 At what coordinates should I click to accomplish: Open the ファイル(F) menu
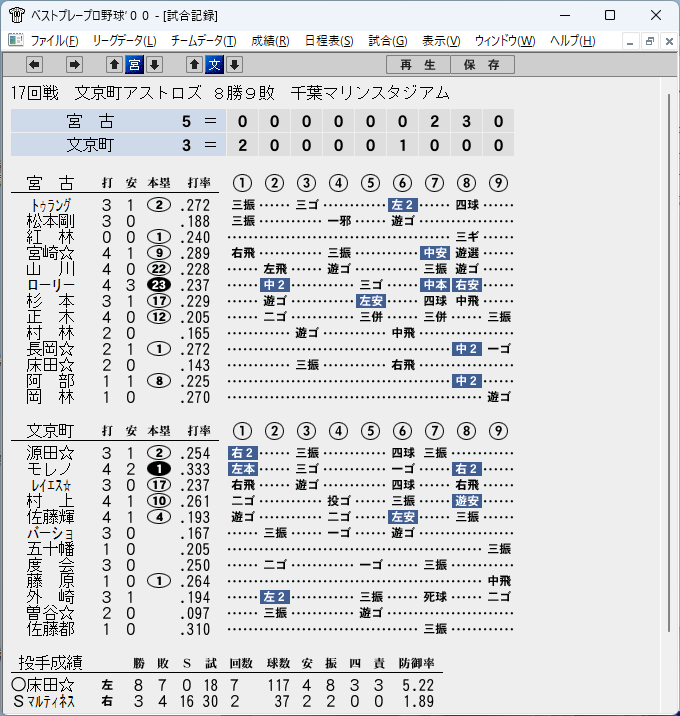coord(54,41)
